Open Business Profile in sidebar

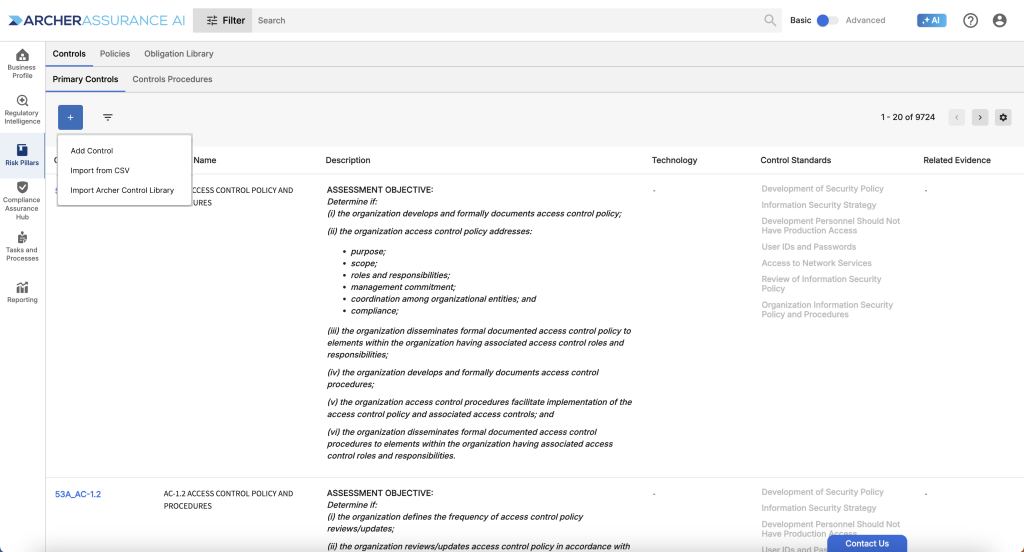tap(22, 63)
